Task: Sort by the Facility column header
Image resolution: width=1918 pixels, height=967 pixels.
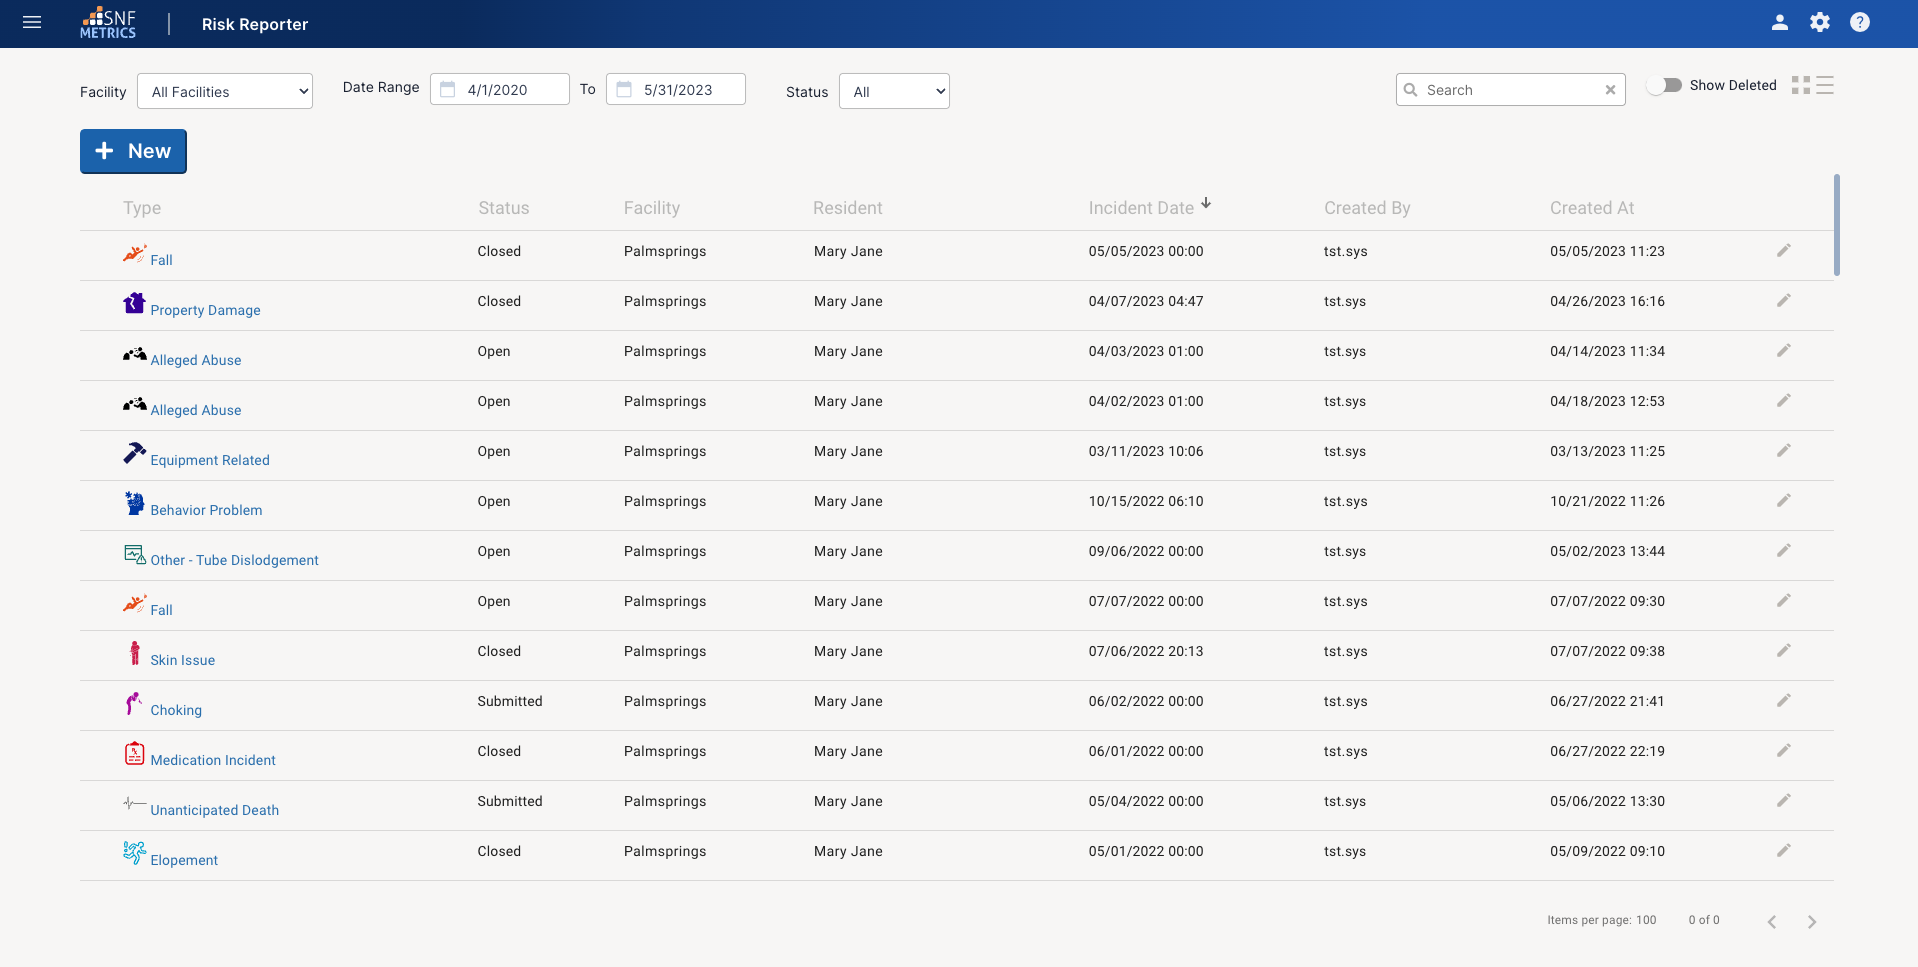Action: pos(652,208)
